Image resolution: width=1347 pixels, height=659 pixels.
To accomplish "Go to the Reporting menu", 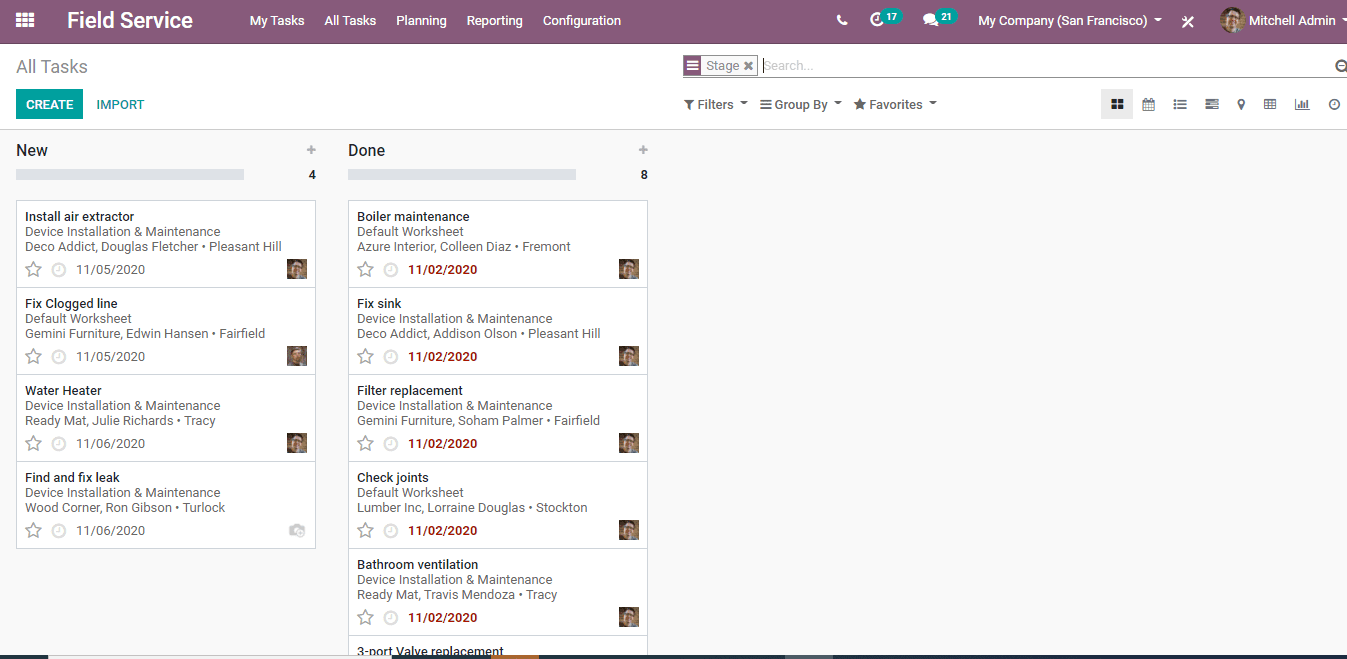I will tap(494, 20).
